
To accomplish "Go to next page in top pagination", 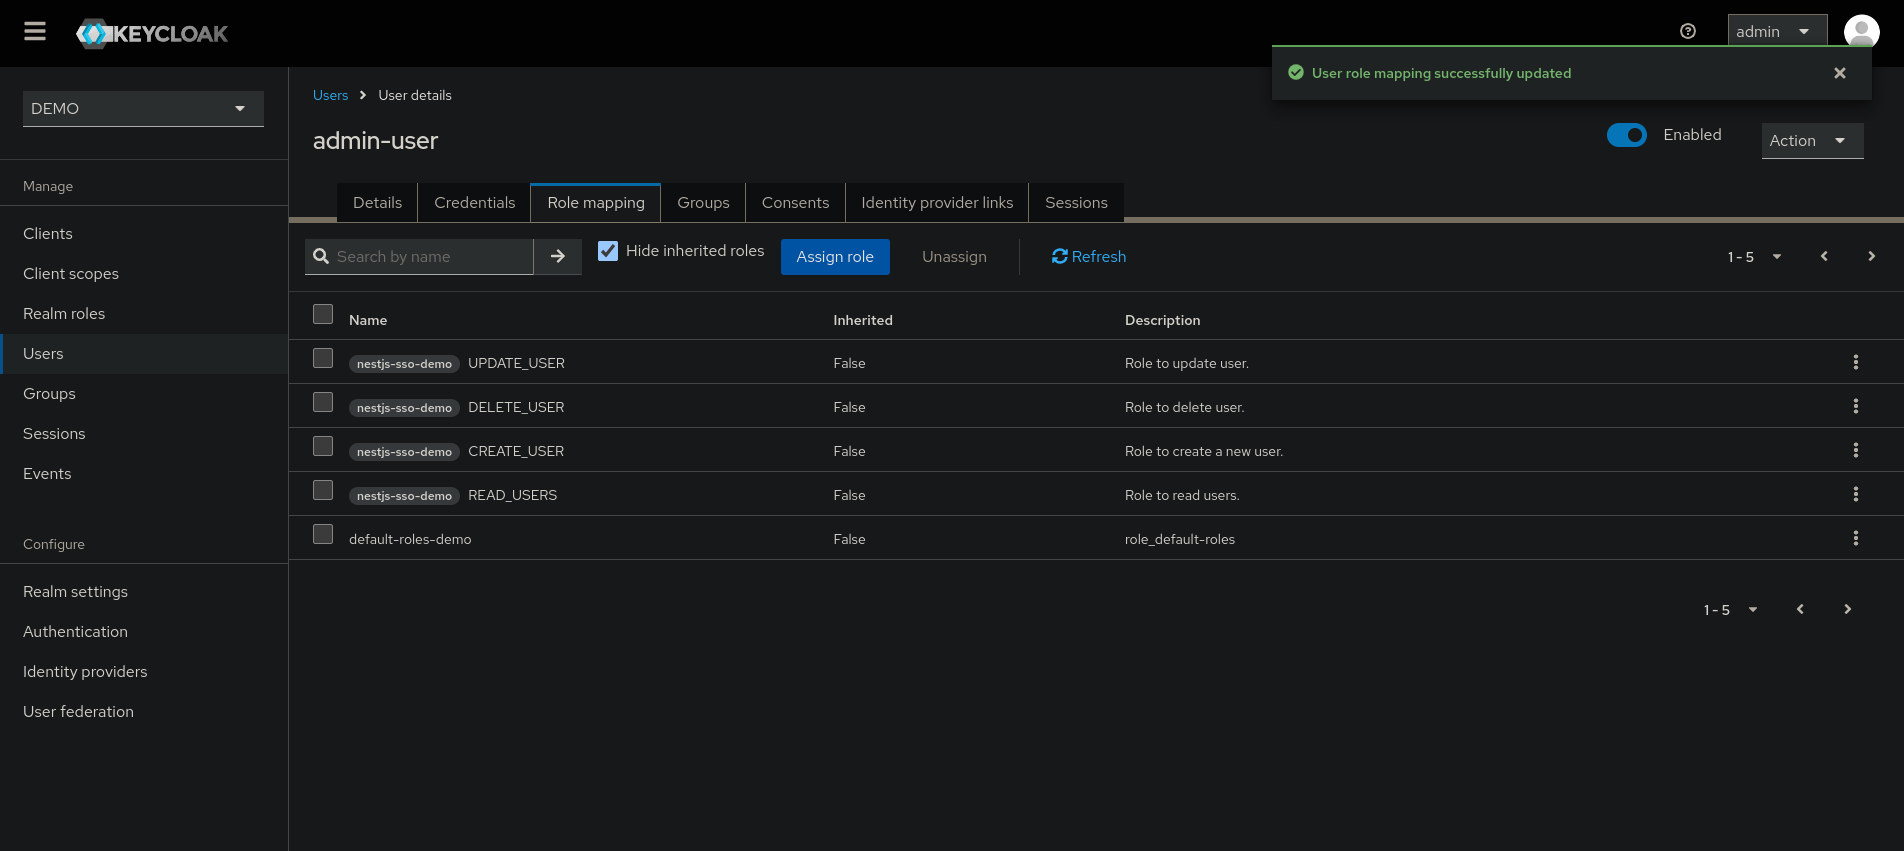I will point(1872,256).
